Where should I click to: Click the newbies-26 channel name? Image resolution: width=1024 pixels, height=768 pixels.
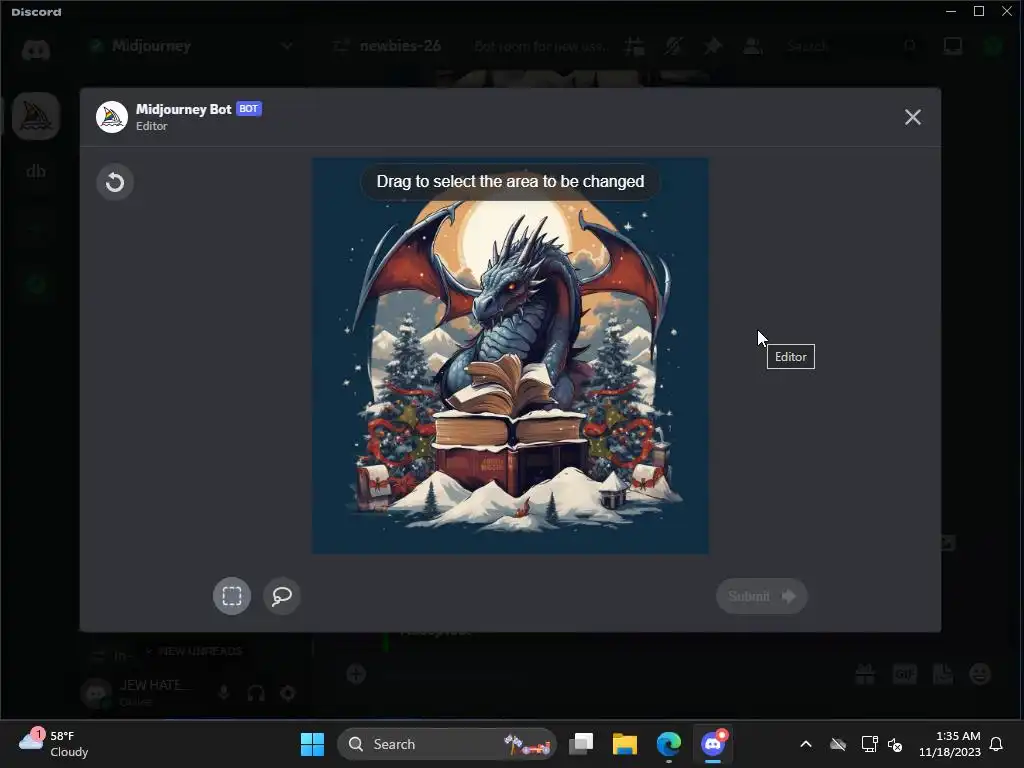(400, 46)
